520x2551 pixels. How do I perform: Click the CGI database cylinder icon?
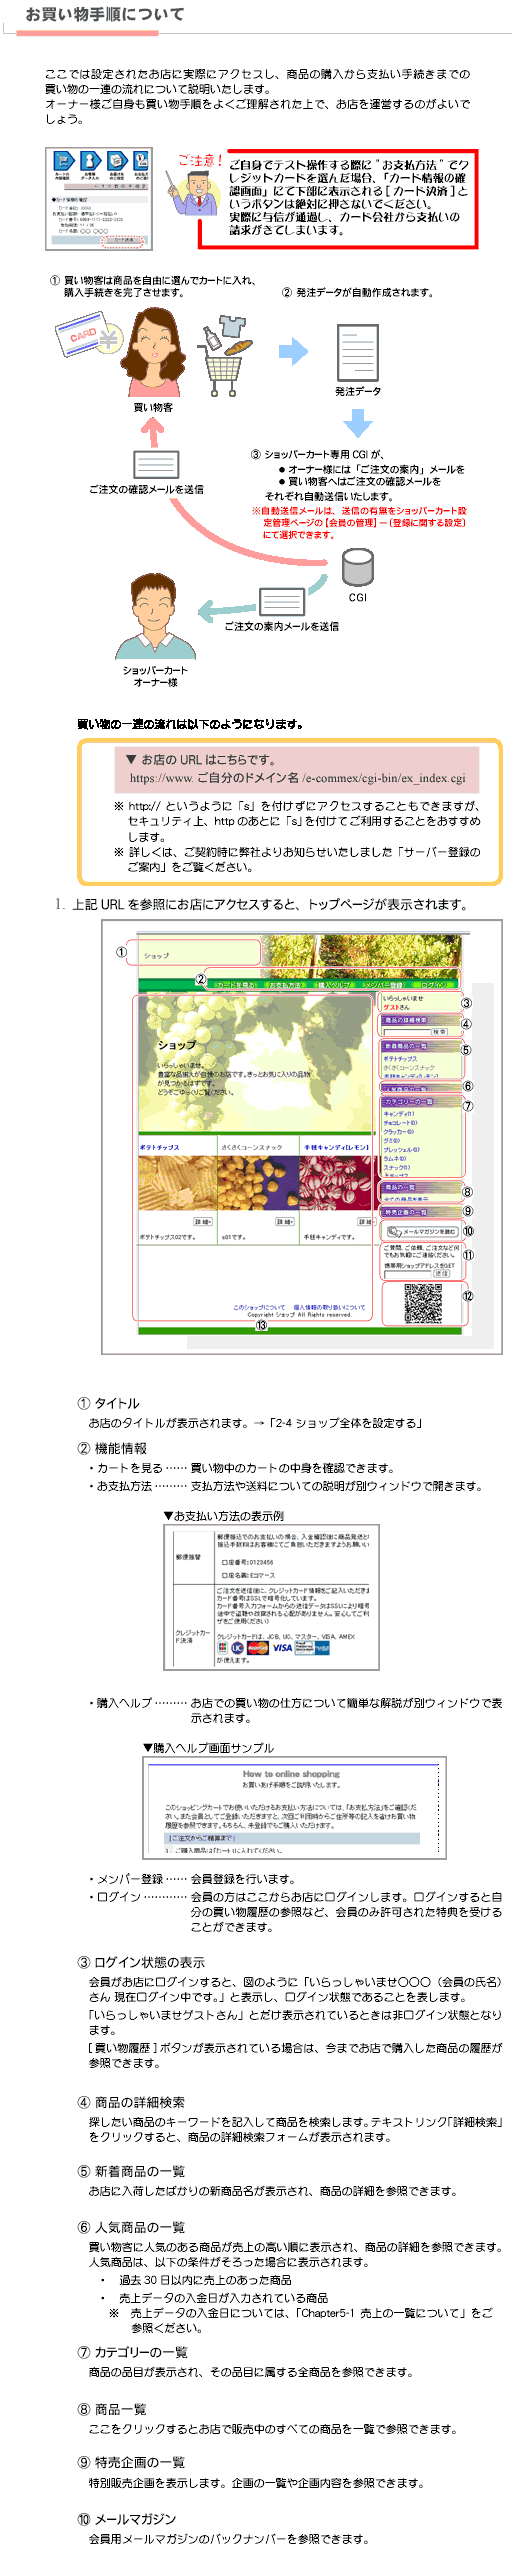point(357,568)
